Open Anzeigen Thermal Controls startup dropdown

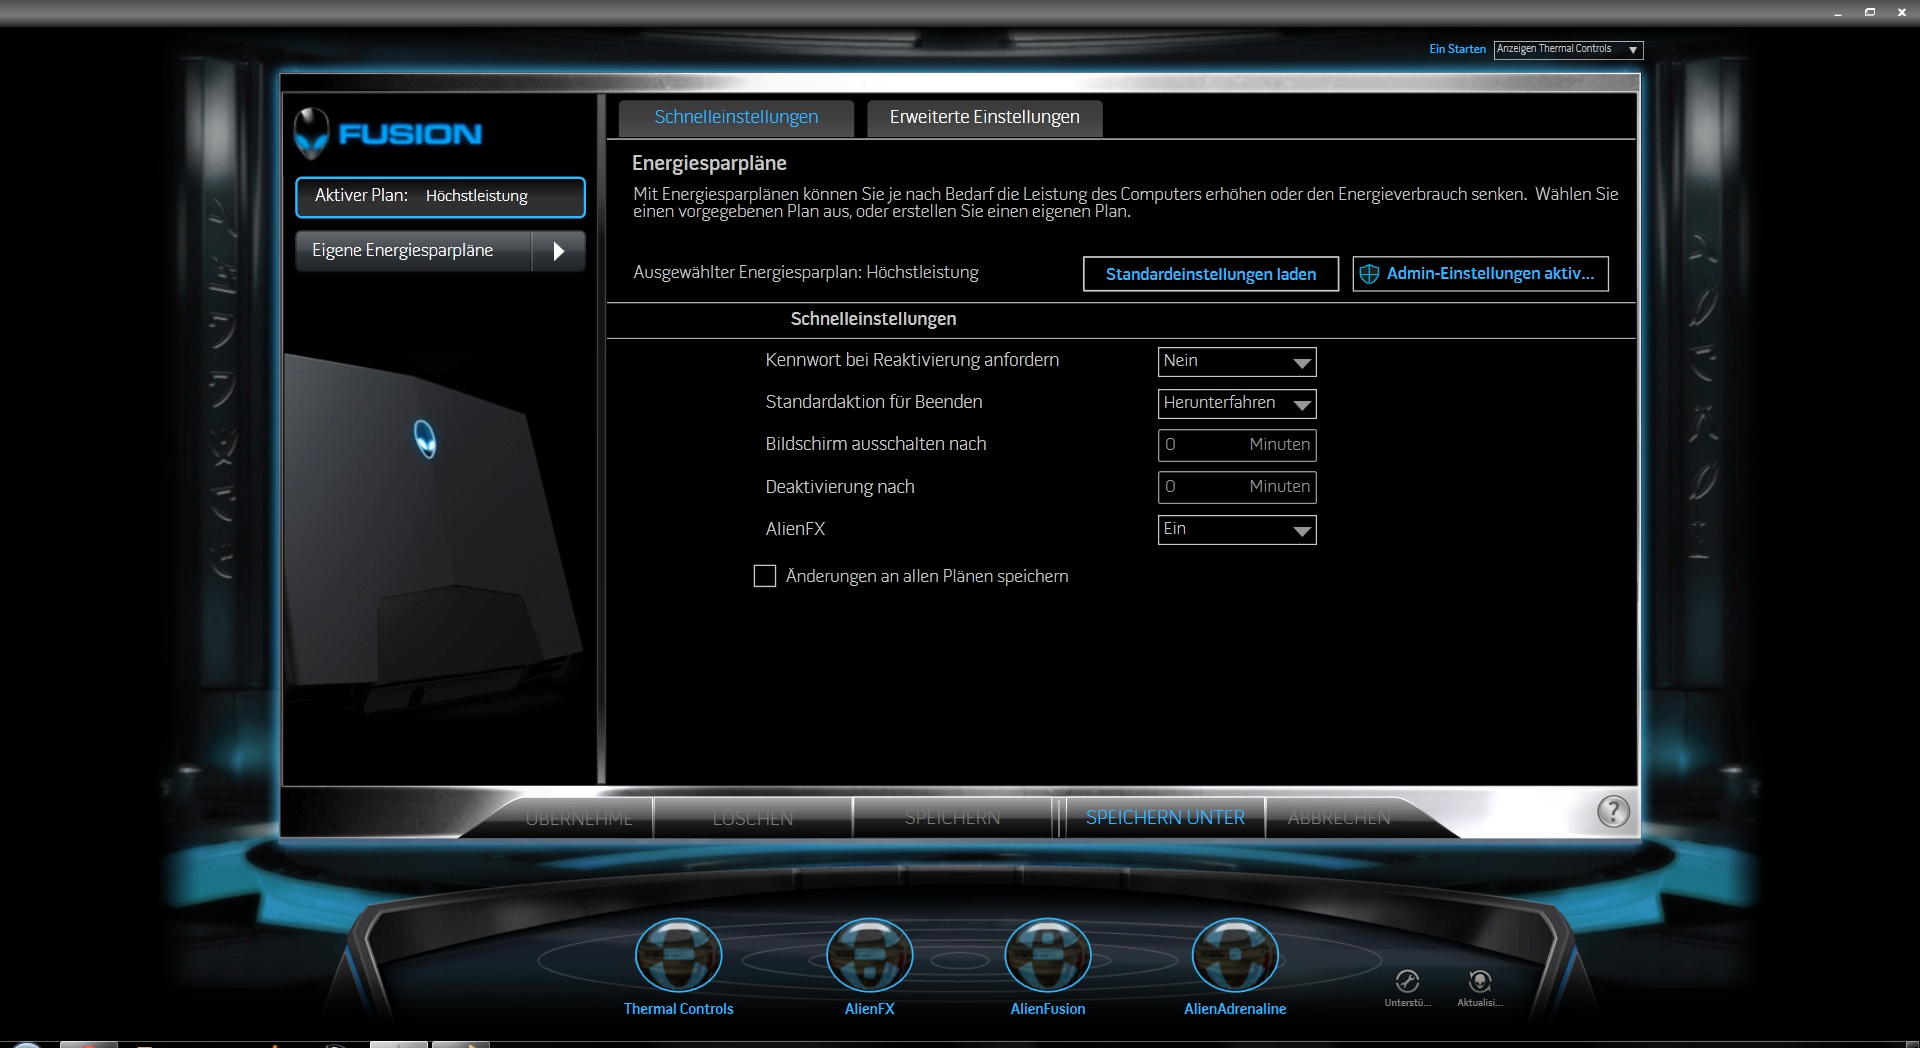[x=1568, y=49]
